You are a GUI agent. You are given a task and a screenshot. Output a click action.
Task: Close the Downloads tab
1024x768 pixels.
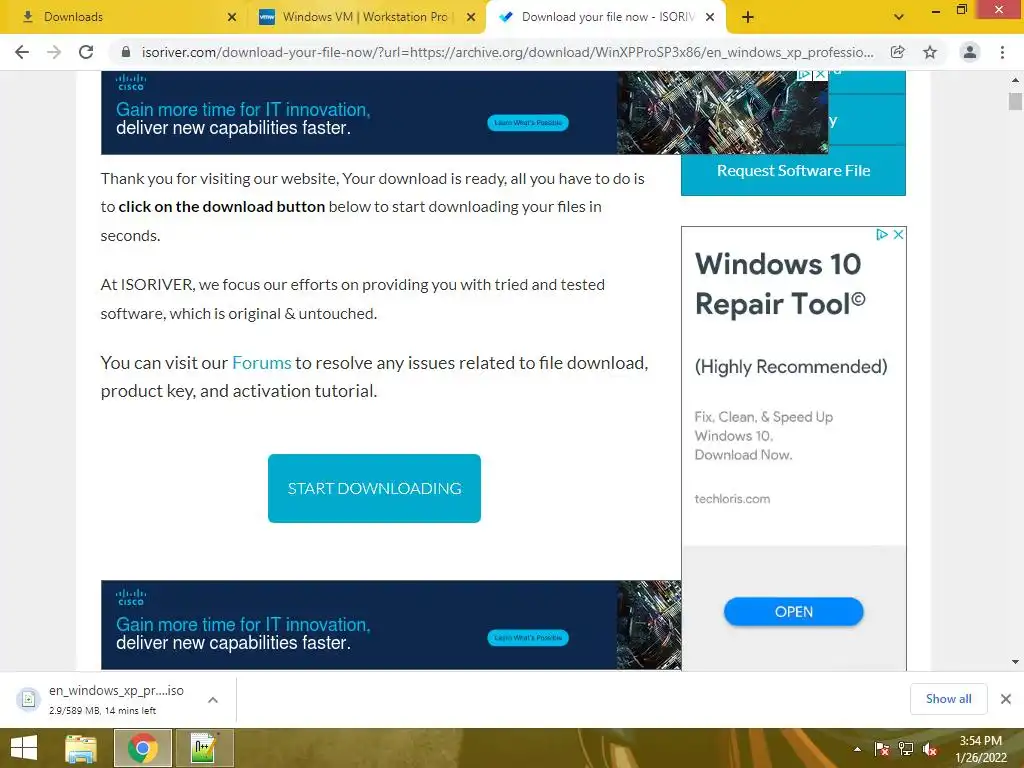coord(232,17)
